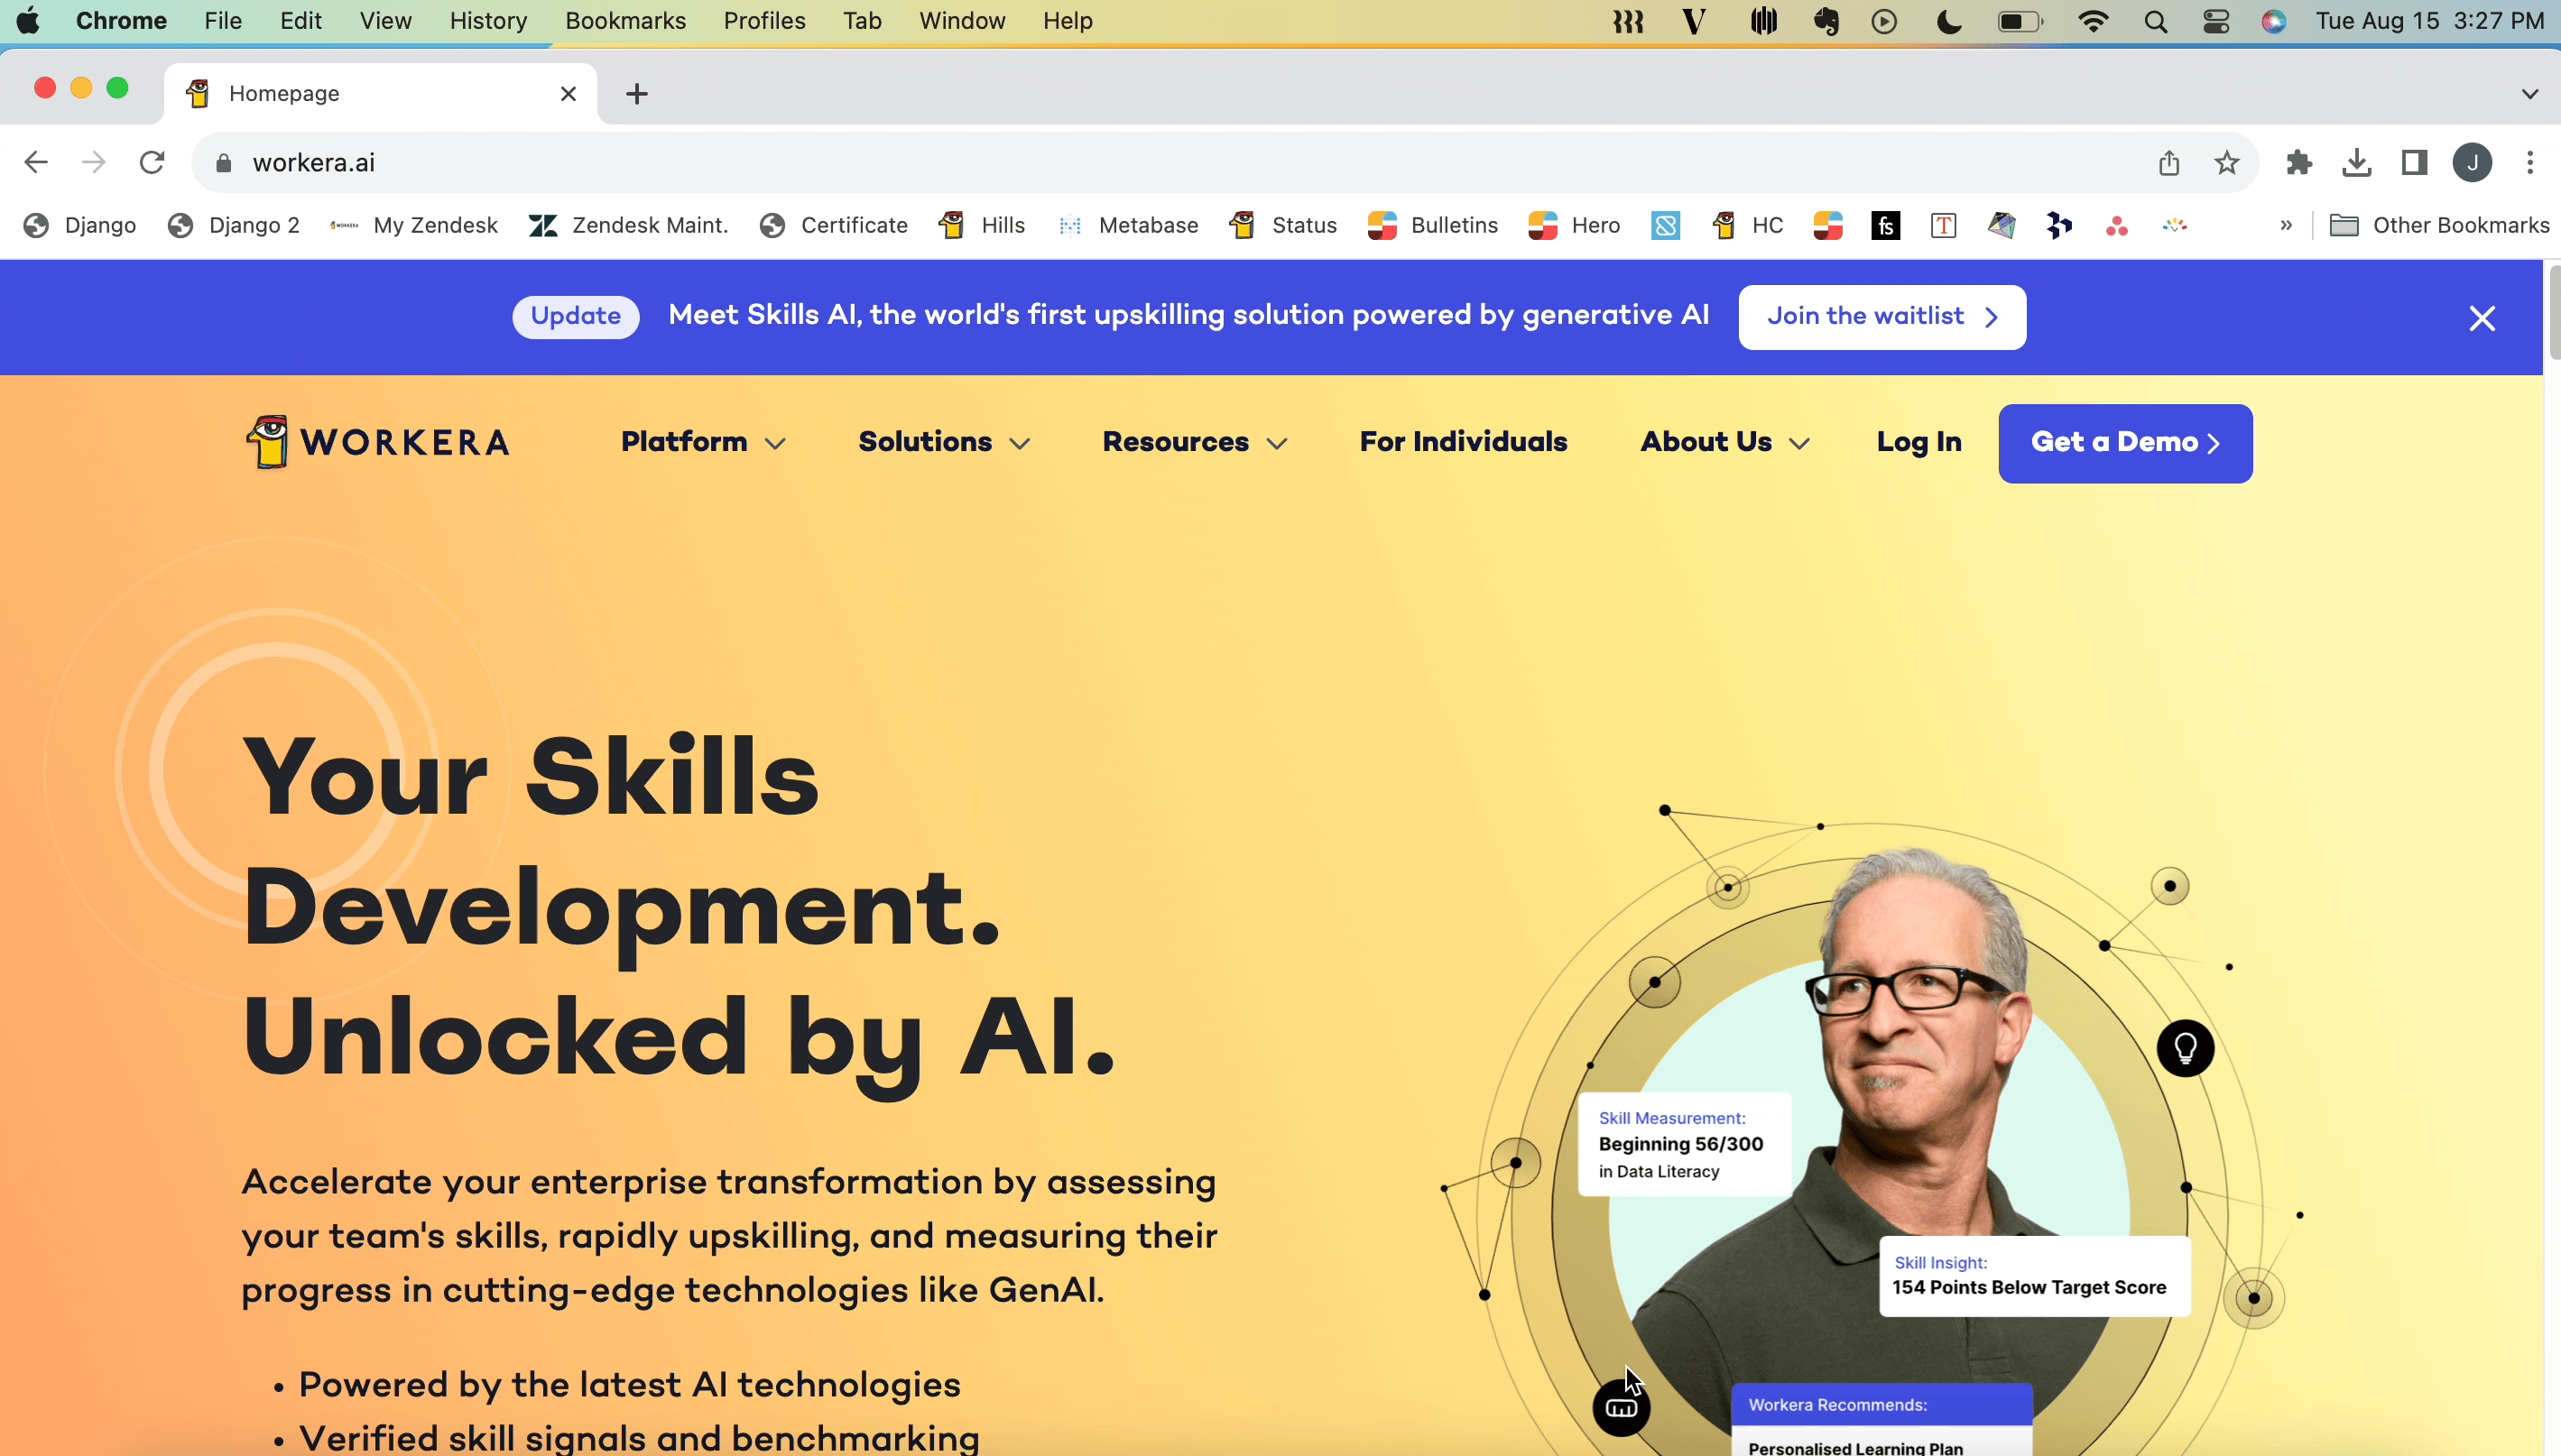Click the Join the waitlist button
Image resolution: width=2561 pixels, height=1456 pixels.
(1882, 317)
